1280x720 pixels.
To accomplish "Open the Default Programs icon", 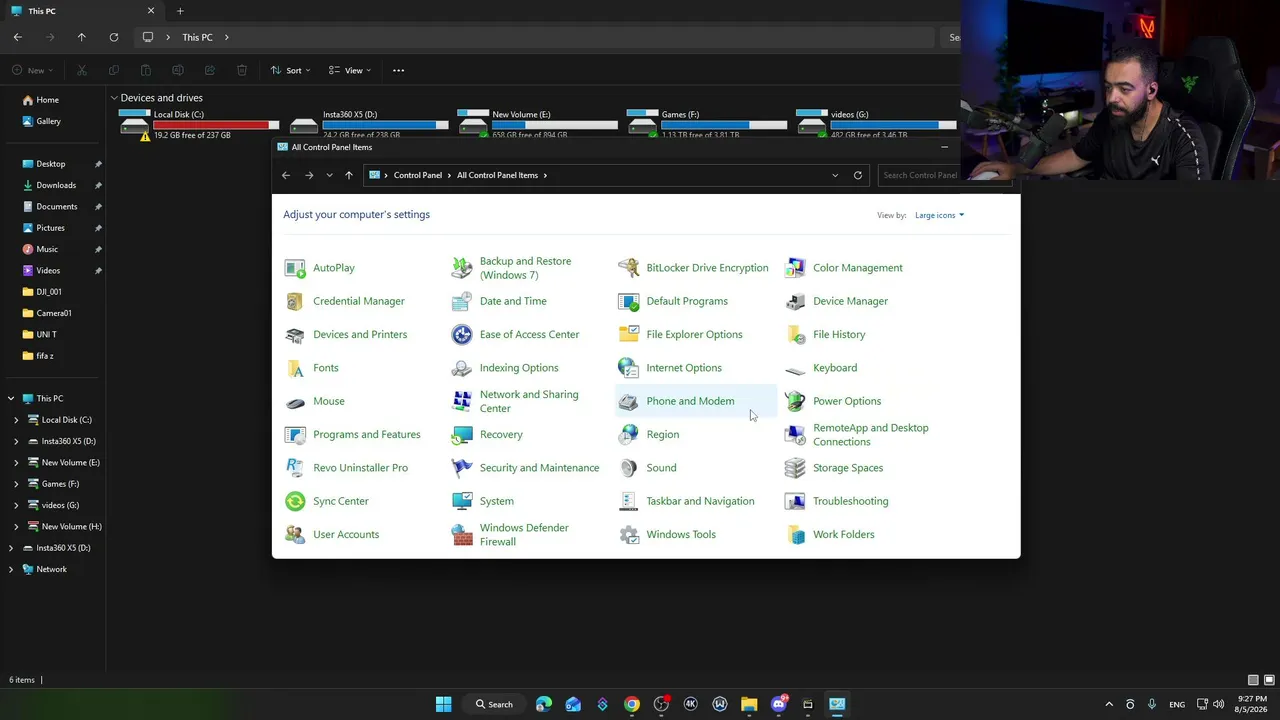I will [x=629, y=301].
